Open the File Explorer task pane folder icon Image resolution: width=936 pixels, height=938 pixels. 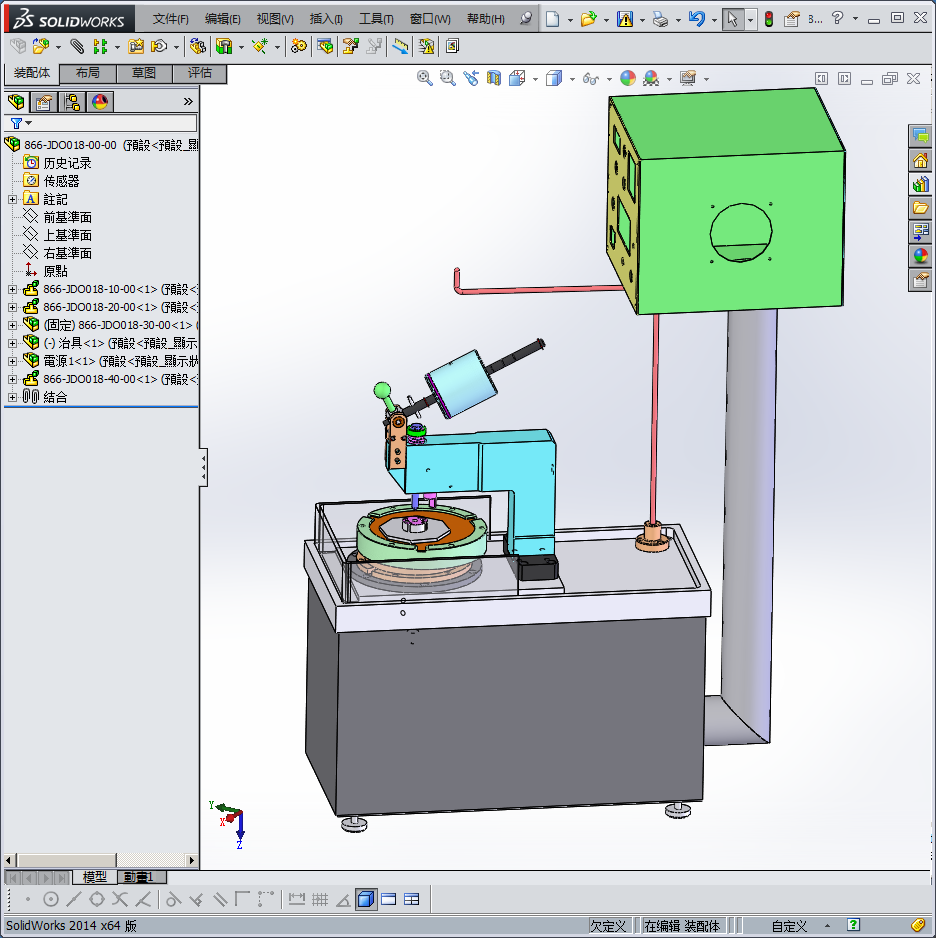tap(920, 208)
